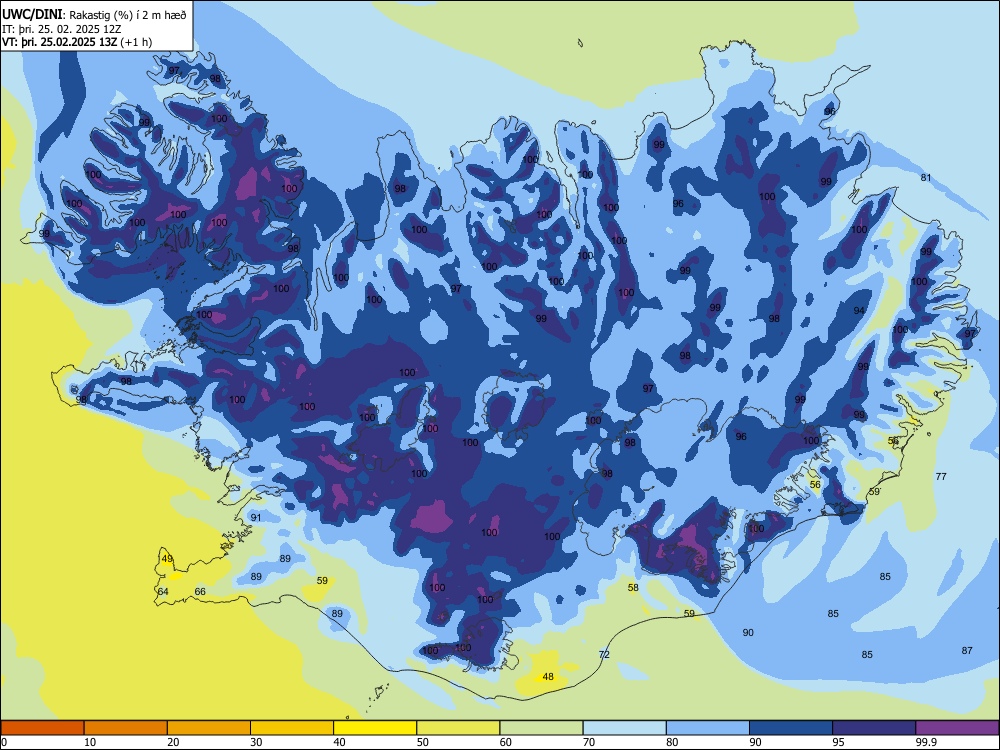Click the humidity value 87 in the southeast sea
This screenshot has width=1000, height=750.
[967, 651]
